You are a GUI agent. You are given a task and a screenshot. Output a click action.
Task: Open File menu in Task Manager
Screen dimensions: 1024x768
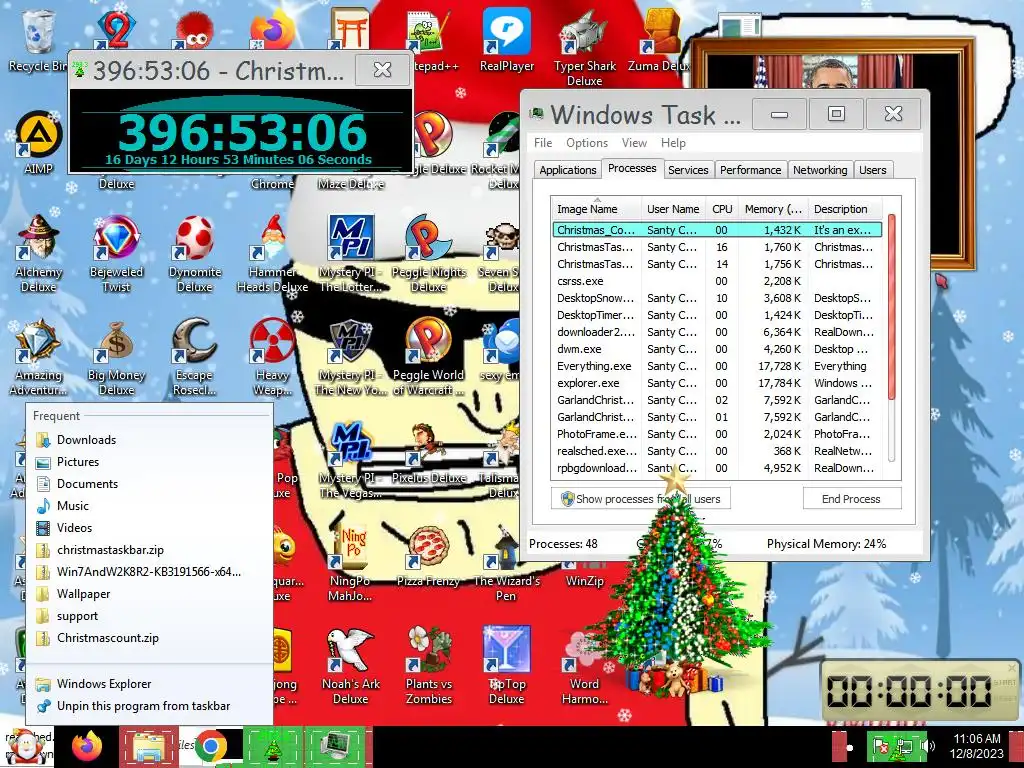[x=543, y=142]
